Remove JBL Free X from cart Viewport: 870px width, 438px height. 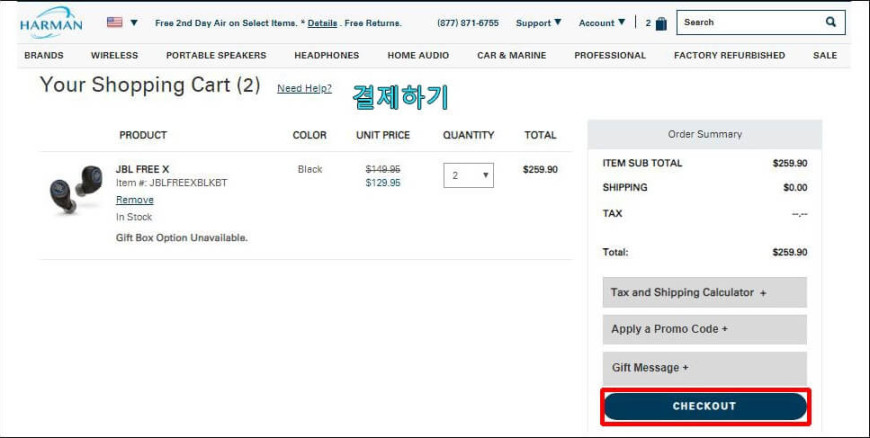135,200
